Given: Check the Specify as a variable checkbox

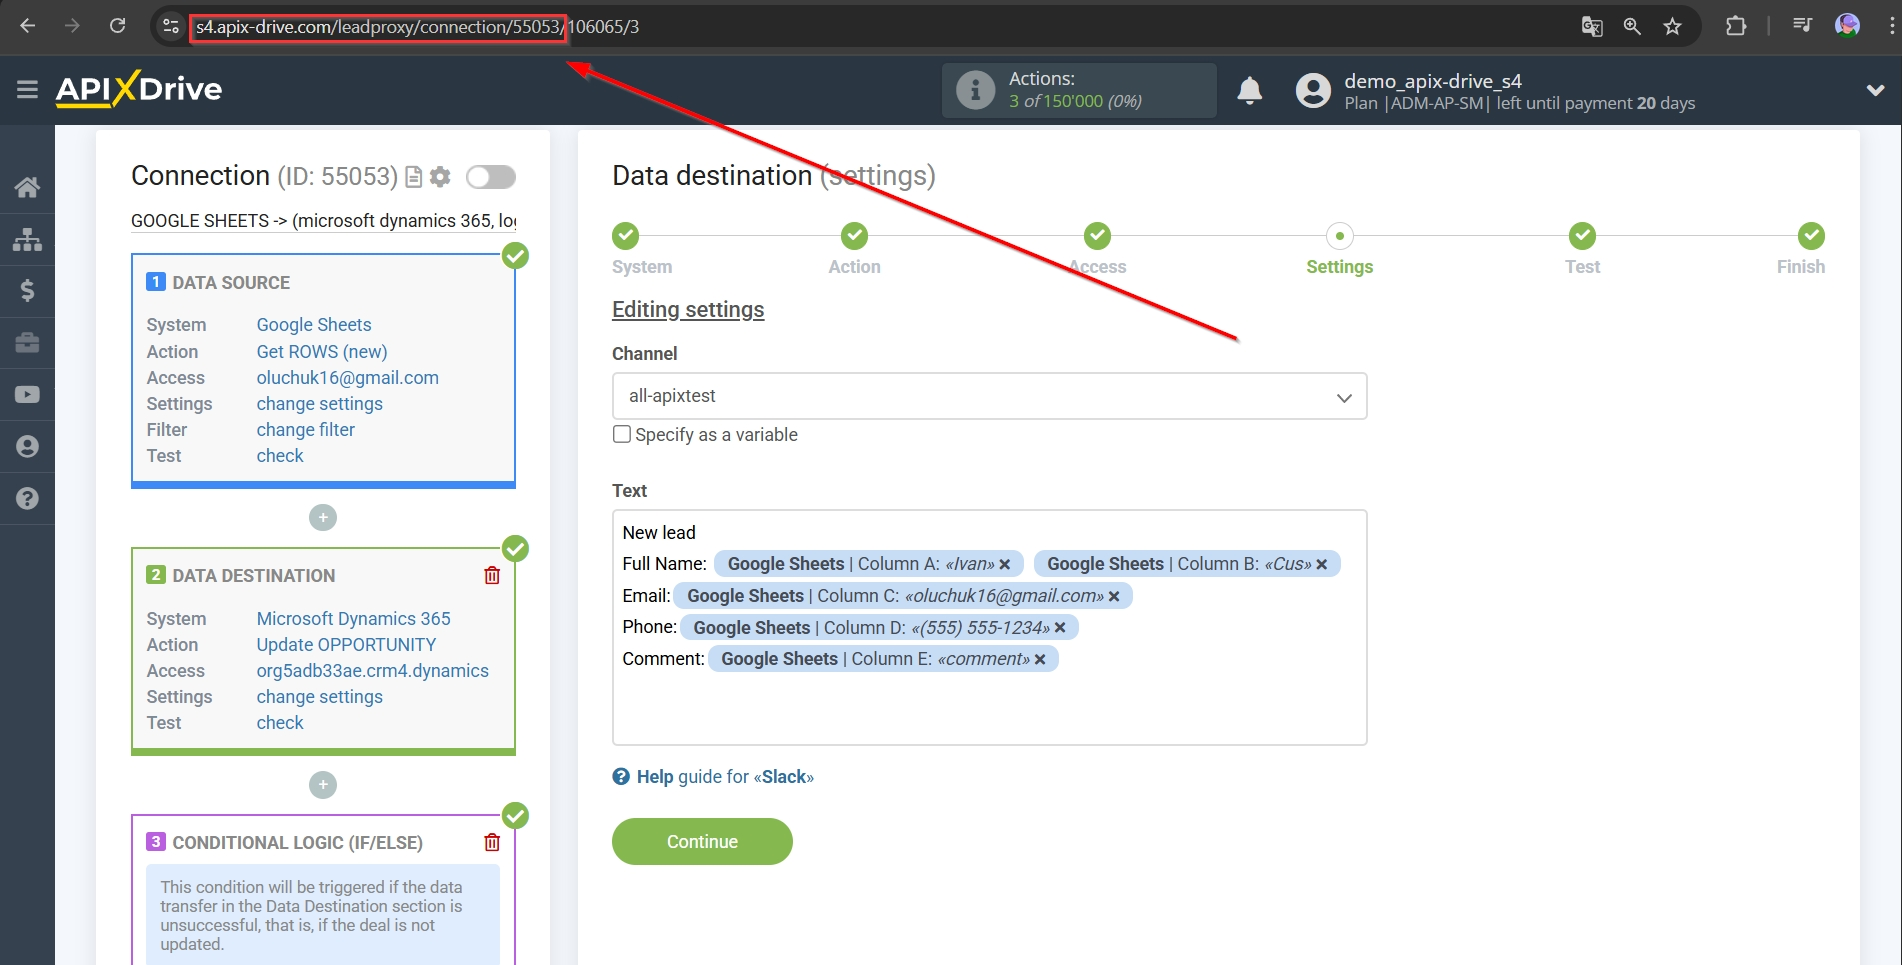Looking at the screenshot, I should click(x=622, y=434).
